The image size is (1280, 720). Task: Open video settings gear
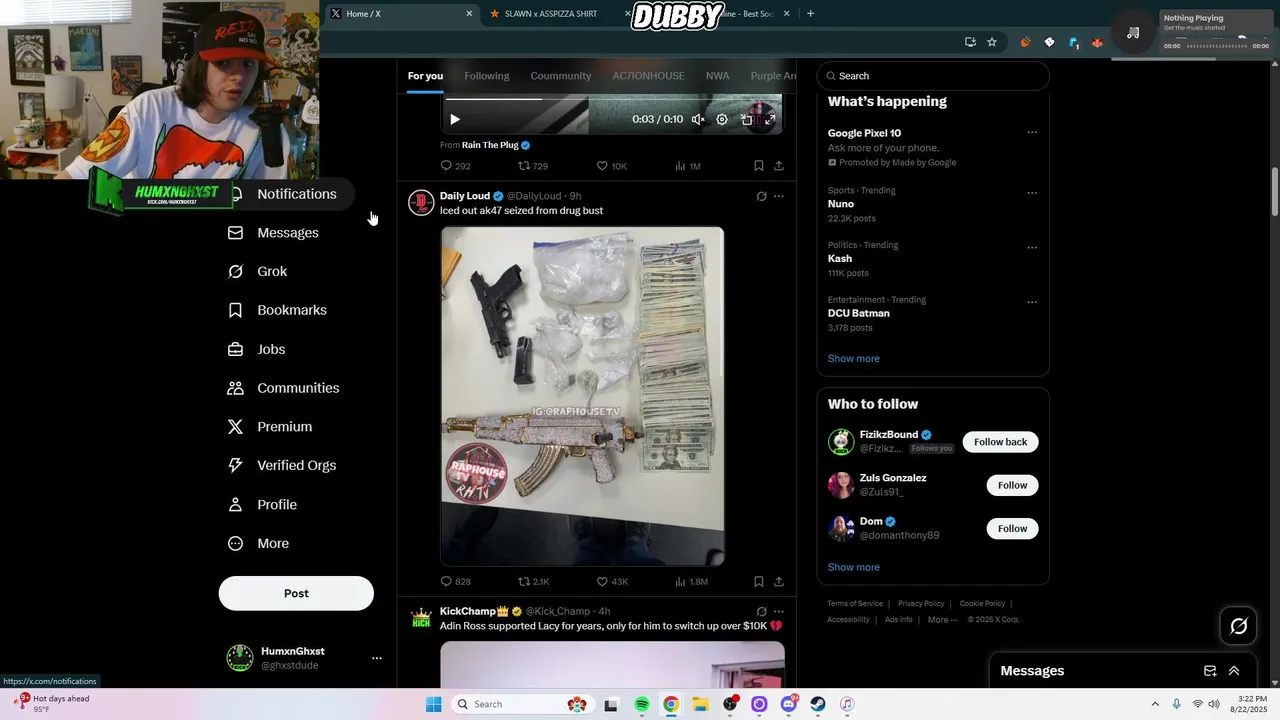click(722, 120)
